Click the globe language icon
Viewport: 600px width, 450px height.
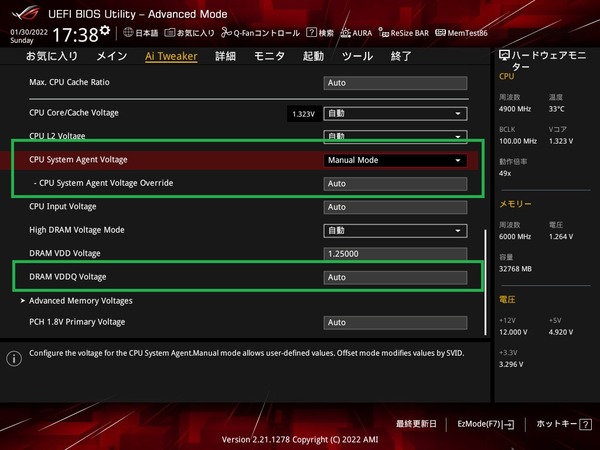128,33
